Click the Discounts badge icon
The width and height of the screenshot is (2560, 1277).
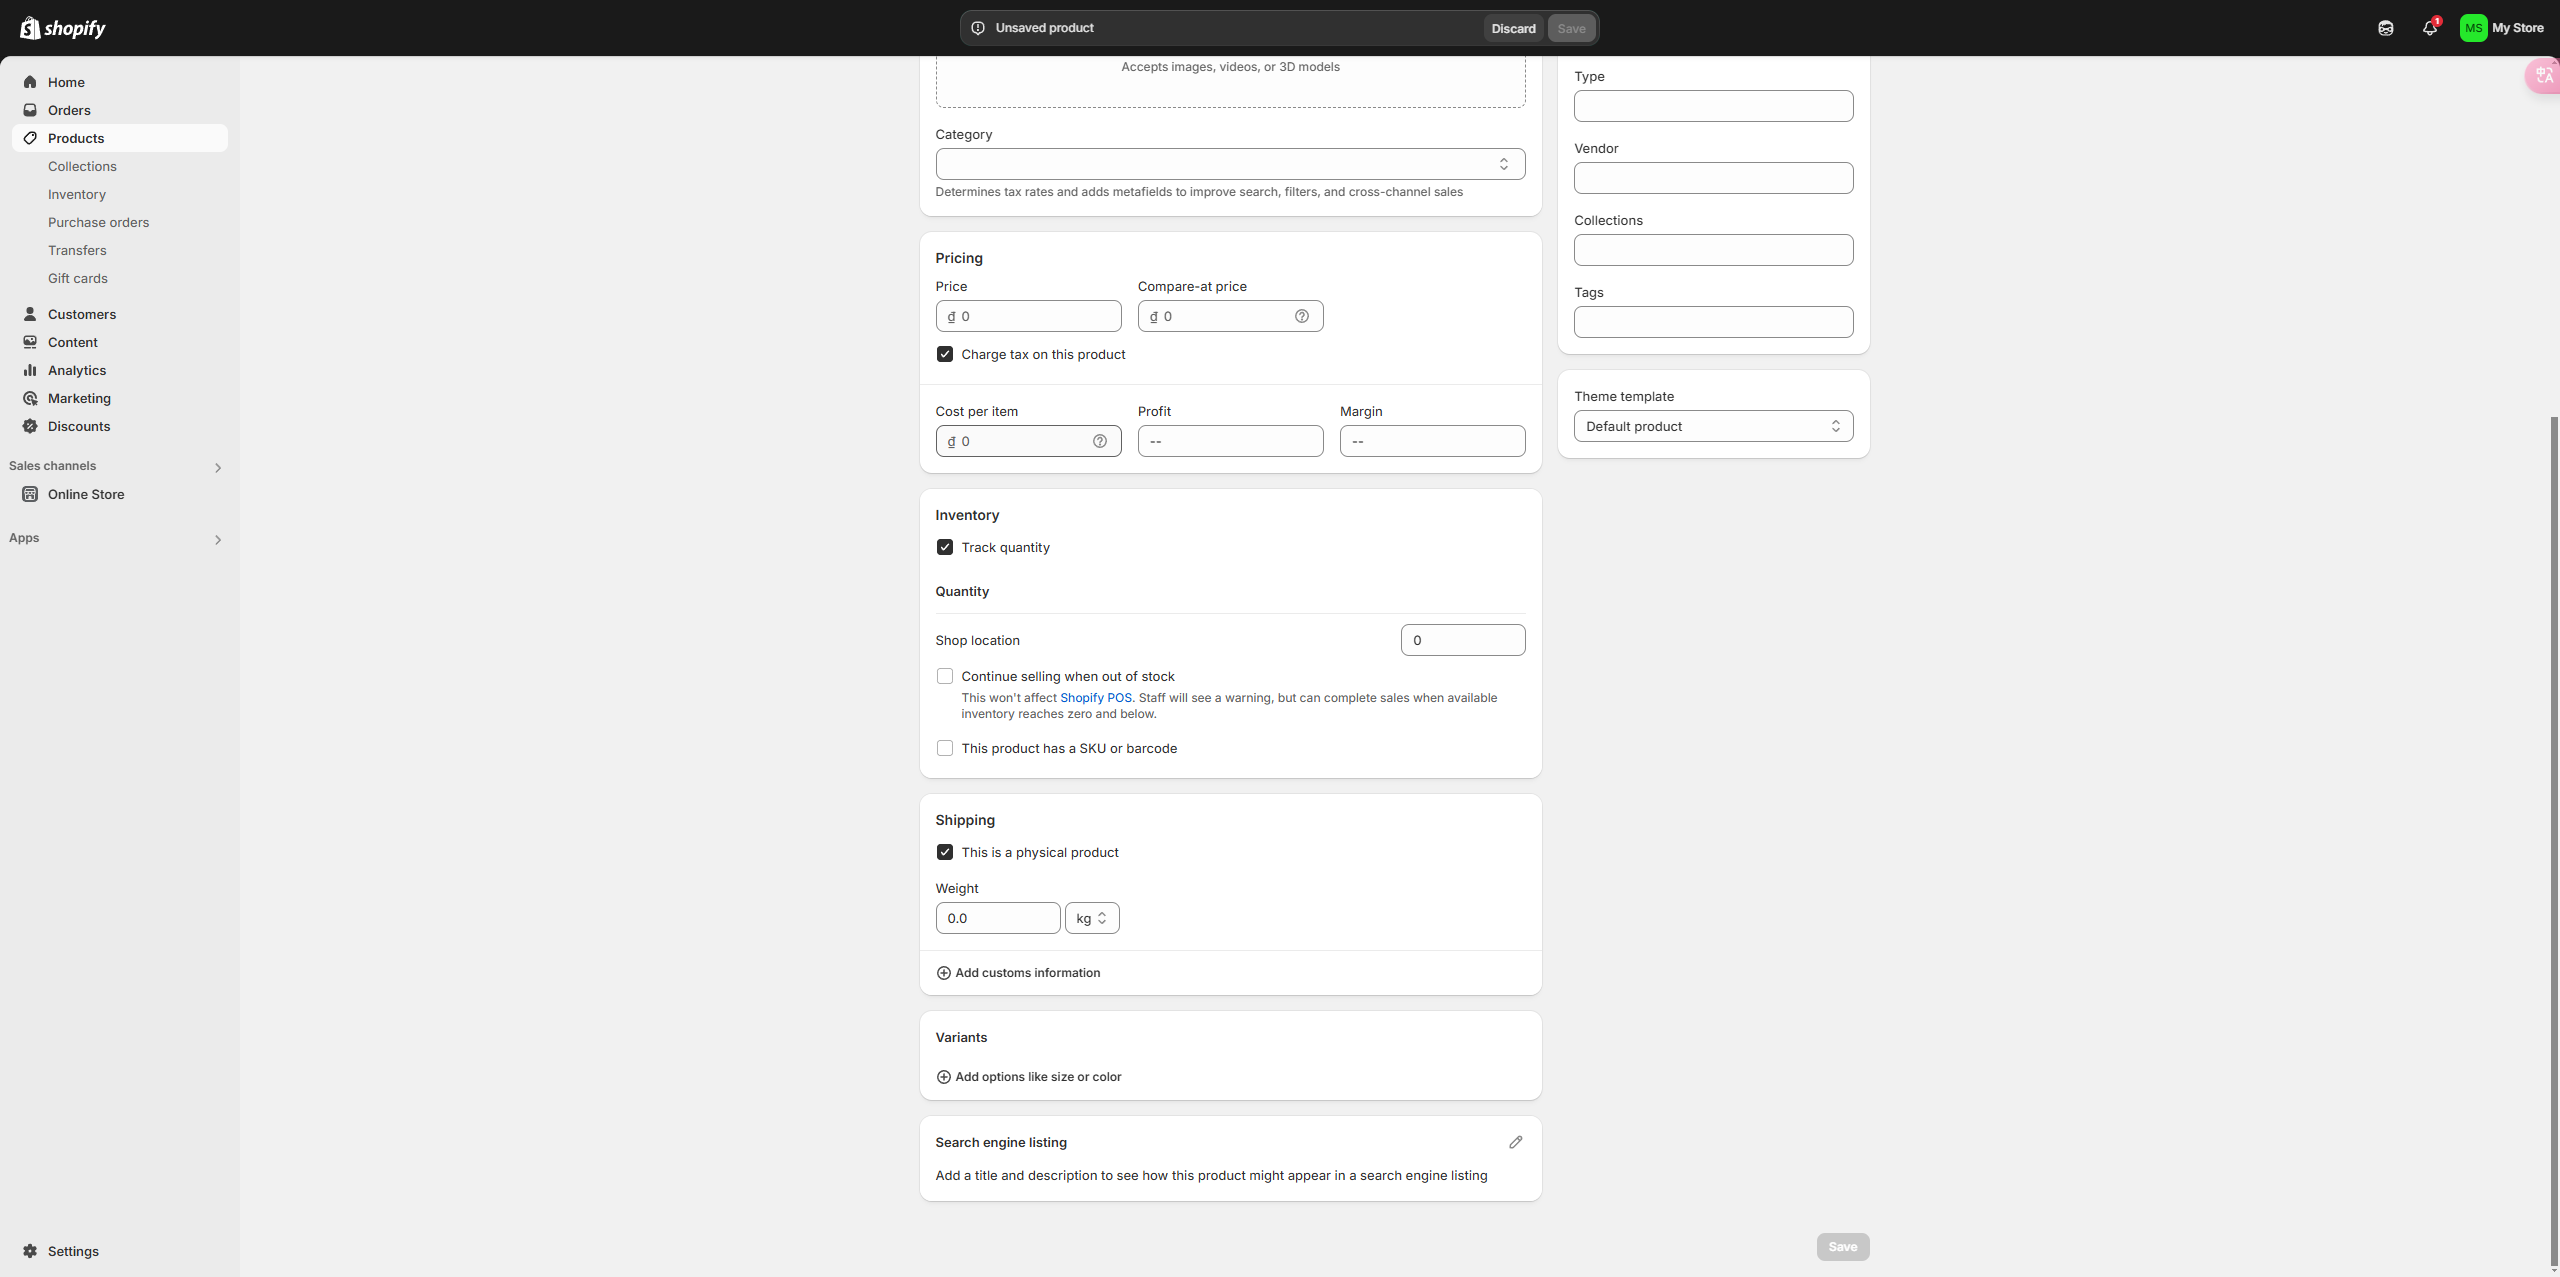pyautogui.click(x=30, y=426)
